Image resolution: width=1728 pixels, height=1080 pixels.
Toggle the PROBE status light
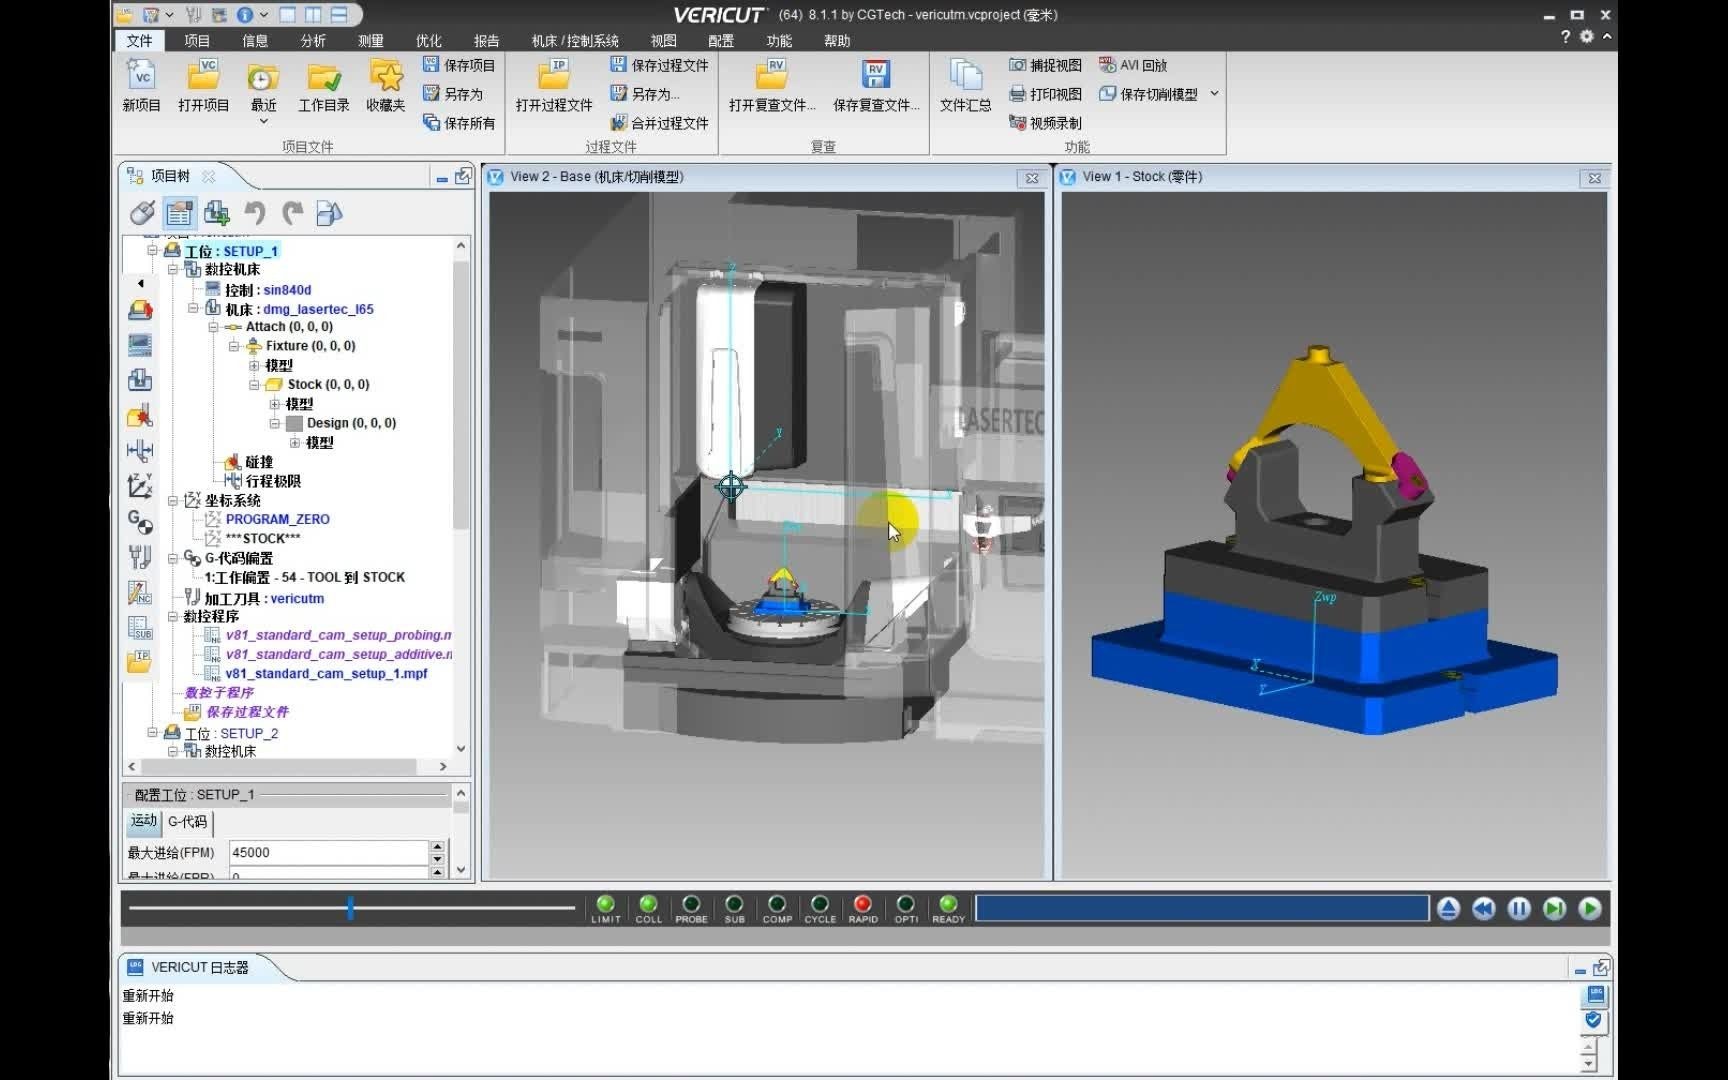[x=691, y=904]
